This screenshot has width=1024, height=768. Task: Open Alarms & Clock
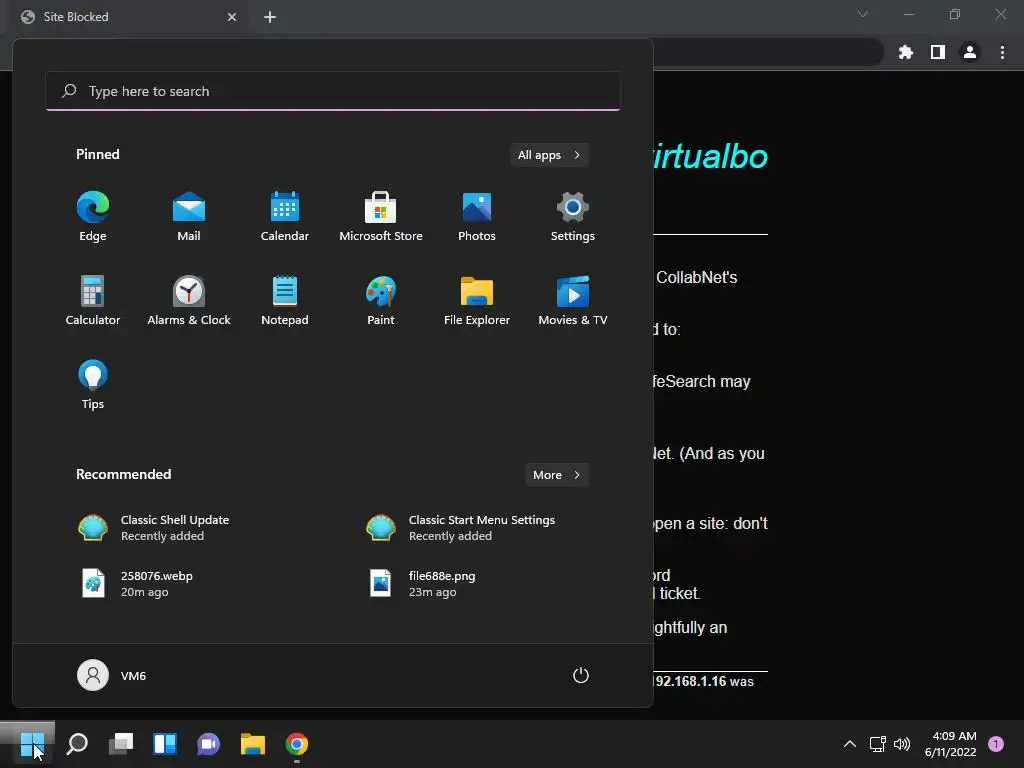click(189, 300)
